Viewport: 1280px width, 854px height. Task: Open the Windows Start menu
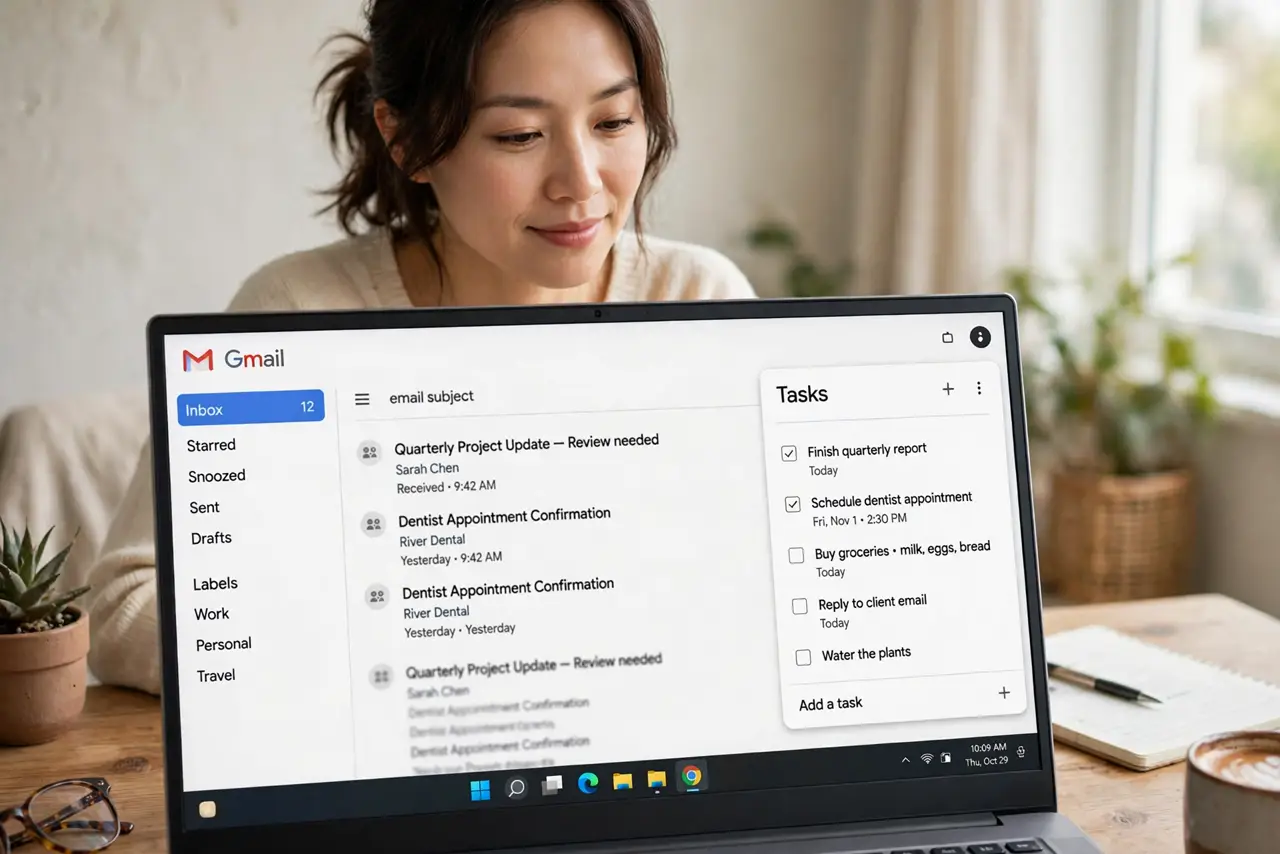(x=480, y=790)
